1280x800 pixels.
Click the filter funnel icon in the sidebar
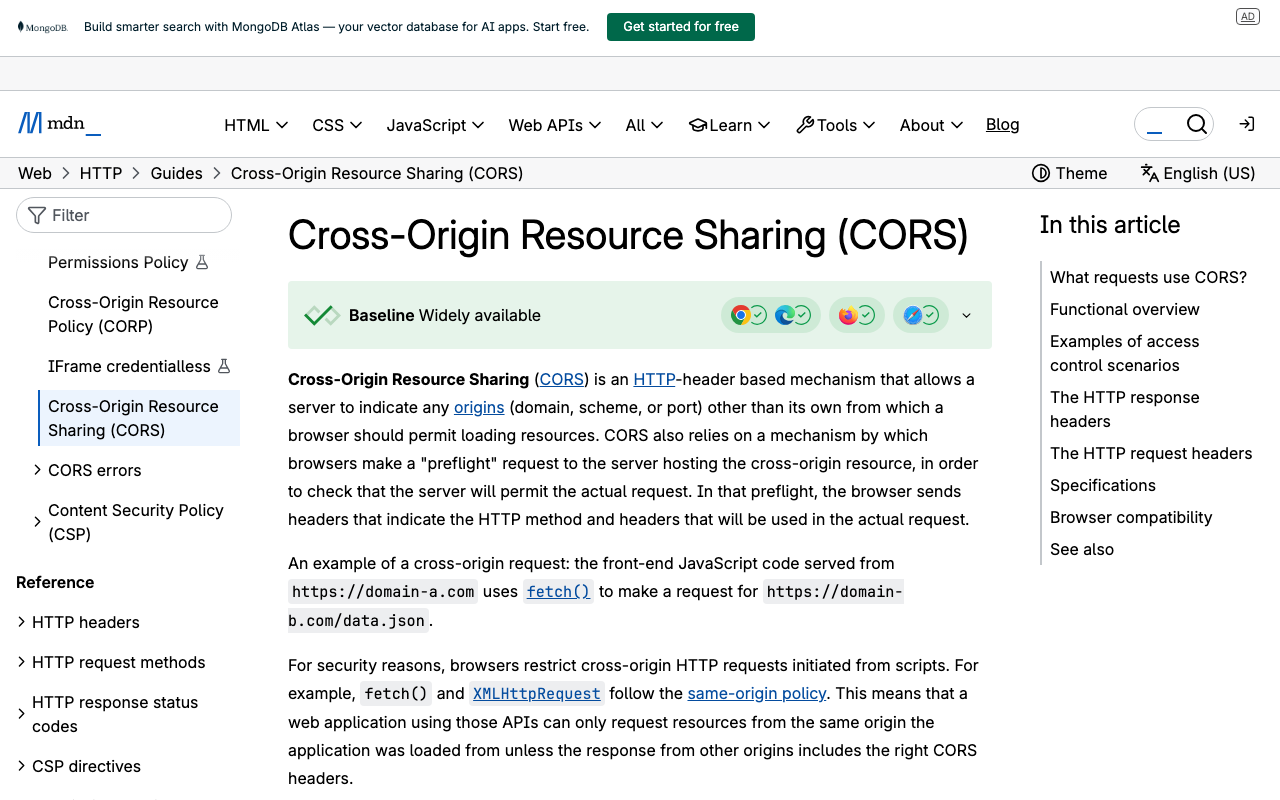coord(36,214)
